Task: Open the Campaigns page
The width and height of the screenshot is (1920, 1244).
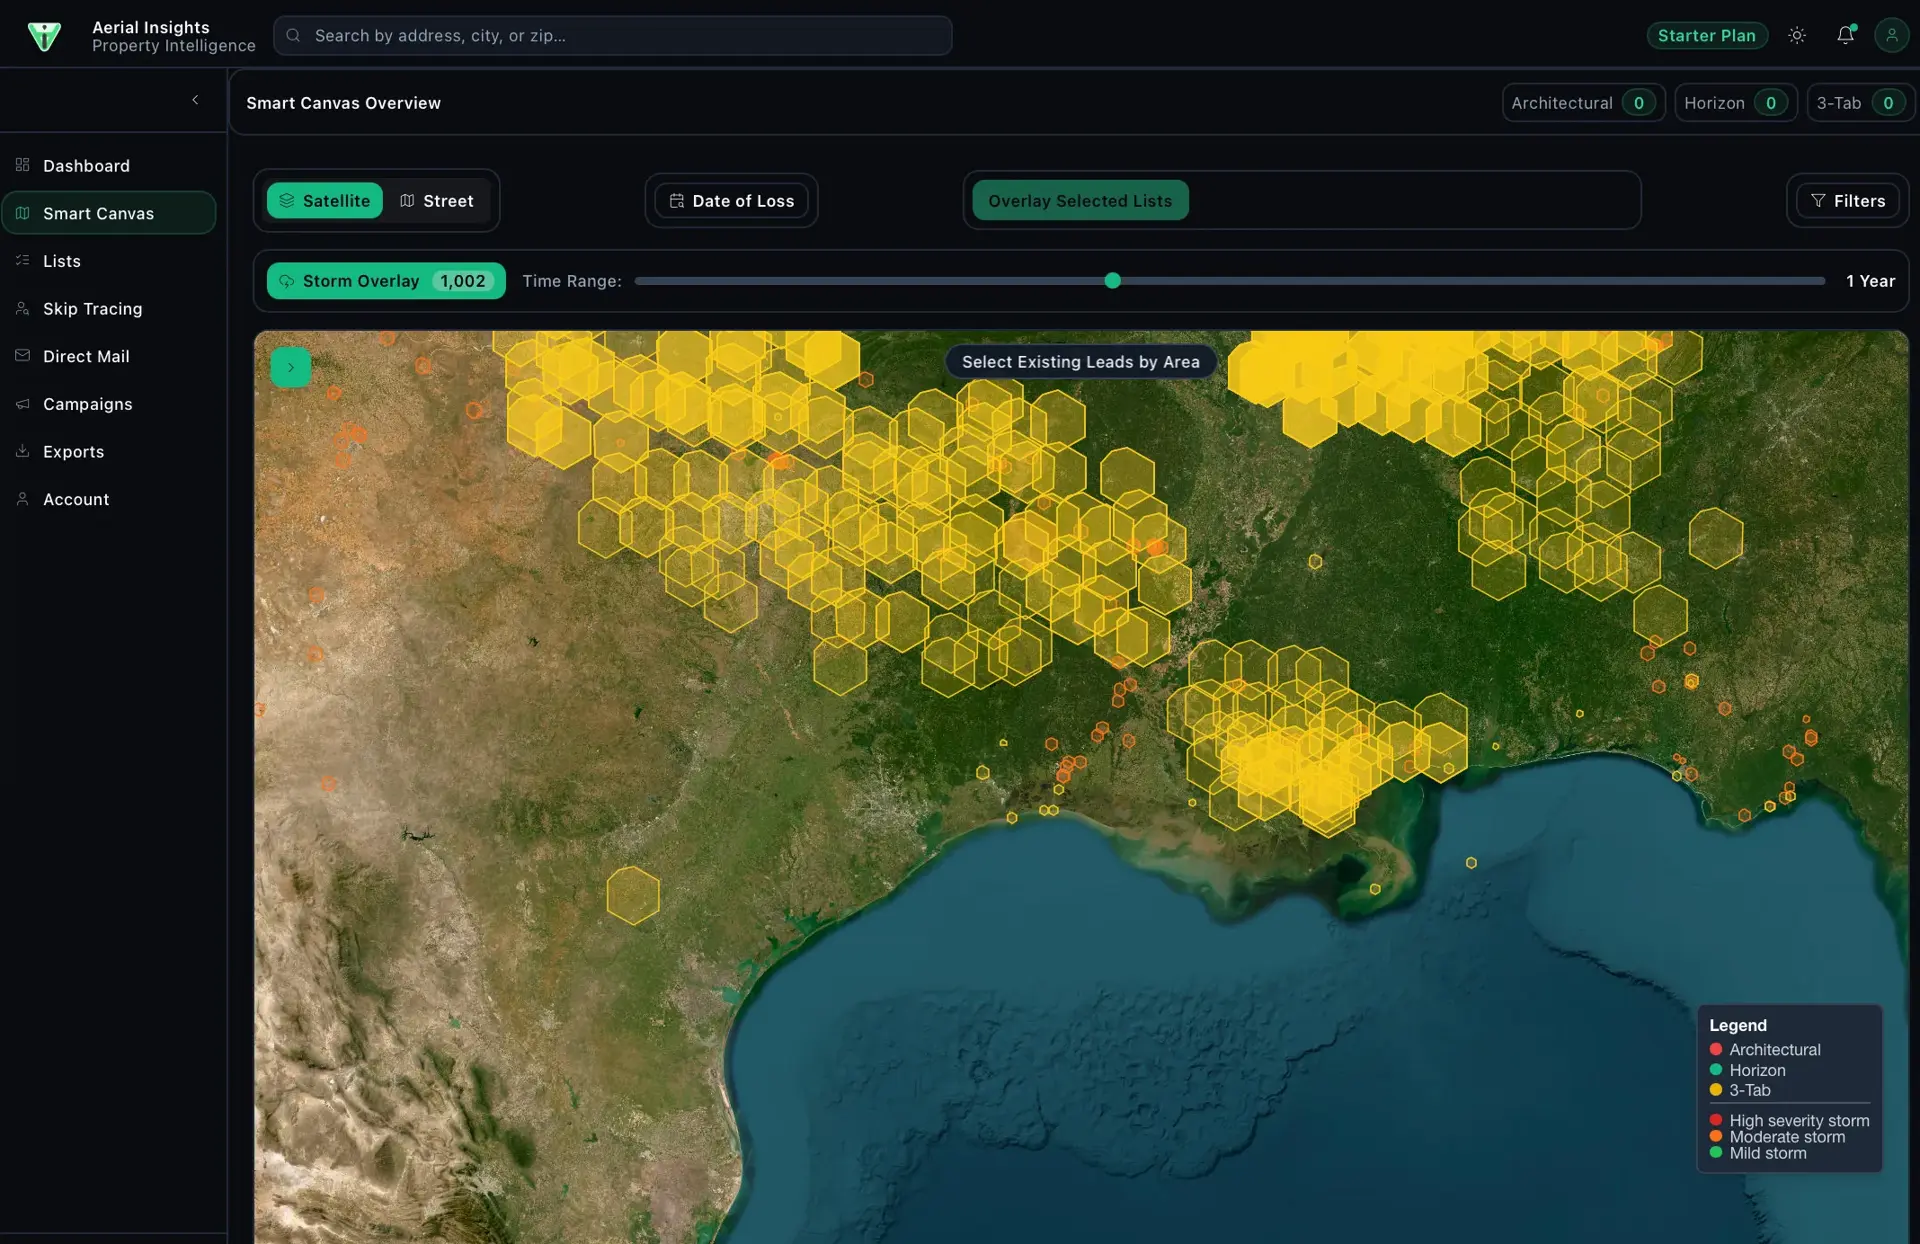Action: (108, 404)
